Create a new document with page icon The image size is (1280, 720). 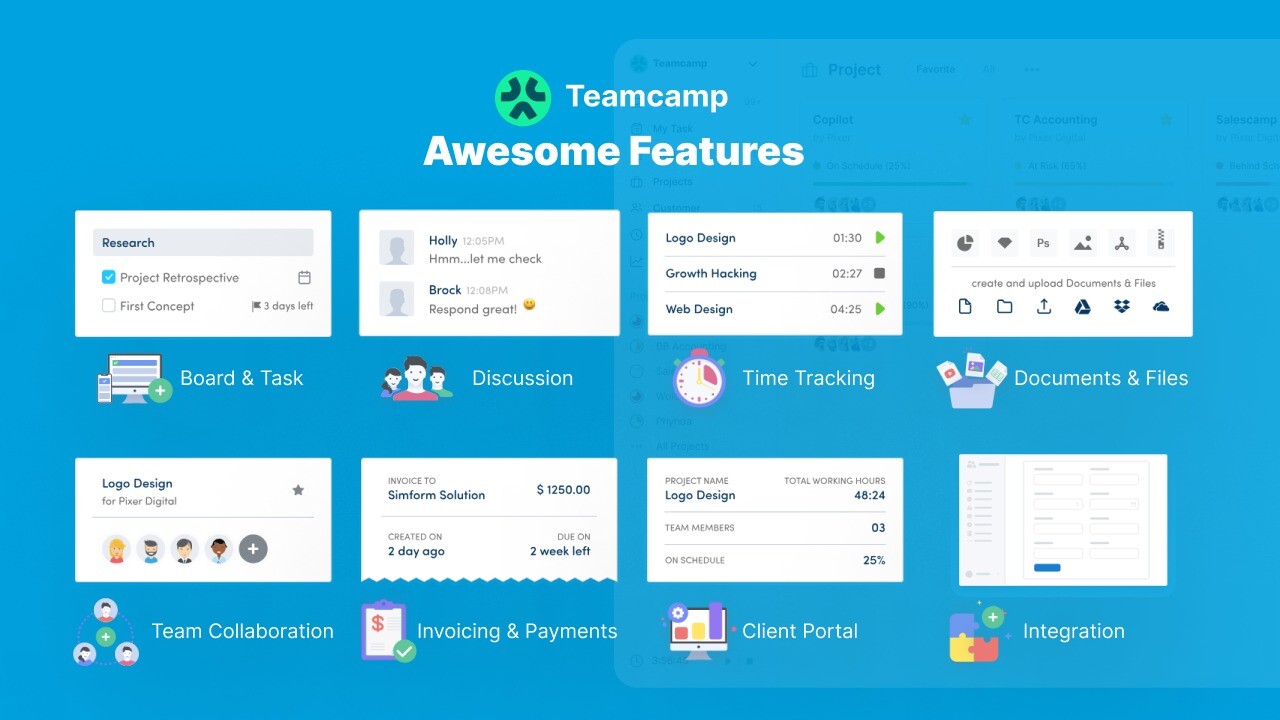[x=965, y=306]
